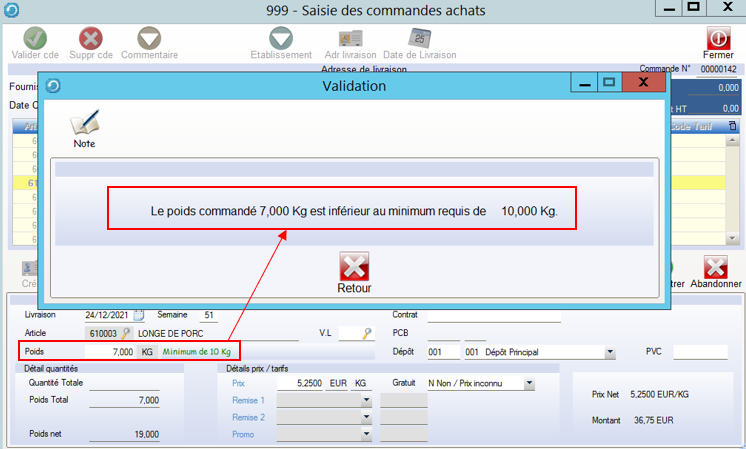Open the Commentaire toolbar icon
Screen dimensions: 746x449
pyautogui.click(x=149, y=38)
